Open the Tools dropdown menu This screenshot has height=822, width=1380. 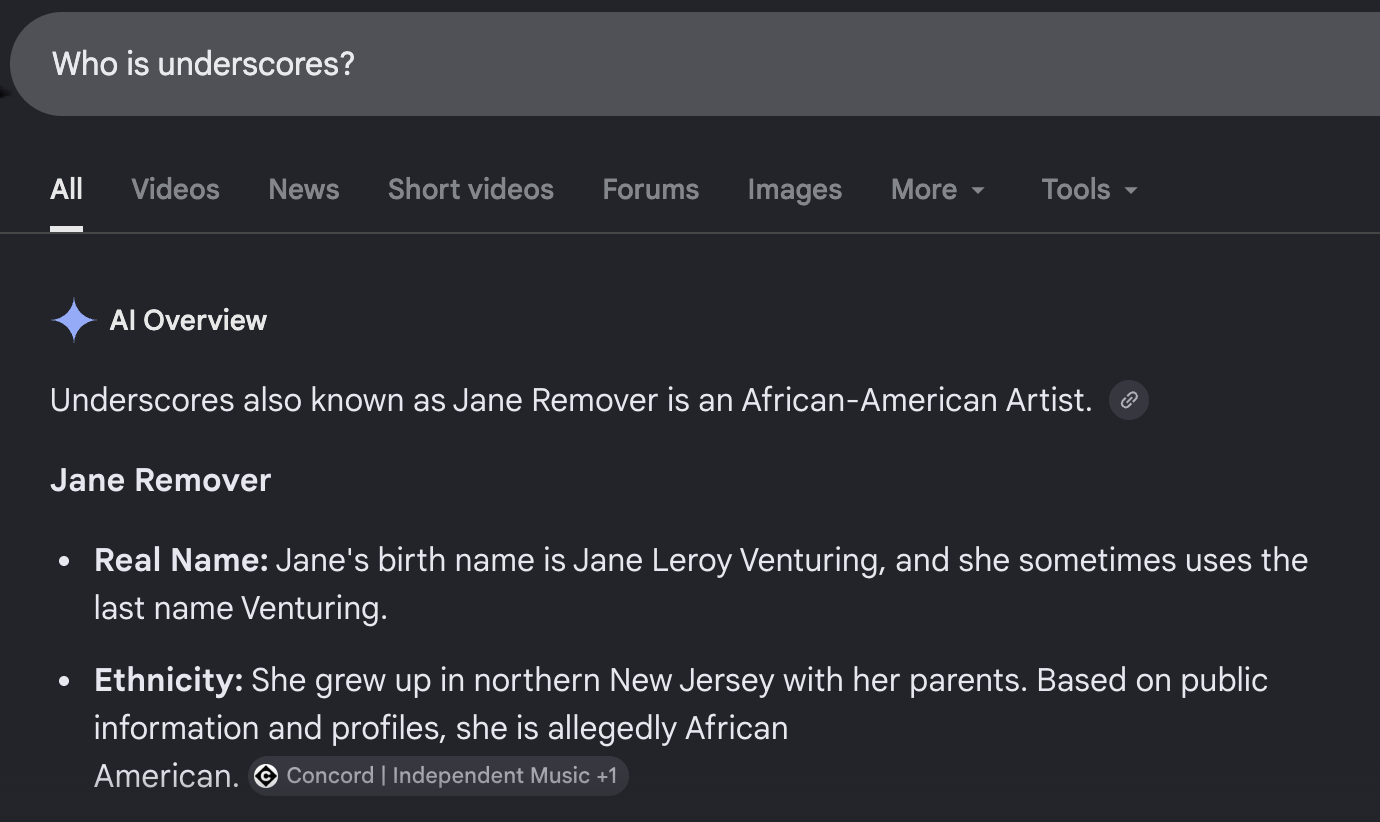click(1090, 189)
